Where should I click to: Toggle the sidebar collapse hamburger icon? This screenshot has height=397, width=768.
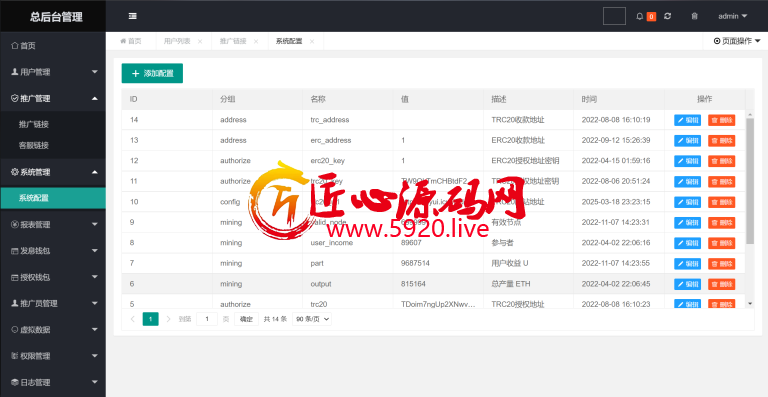pos(132,16)
